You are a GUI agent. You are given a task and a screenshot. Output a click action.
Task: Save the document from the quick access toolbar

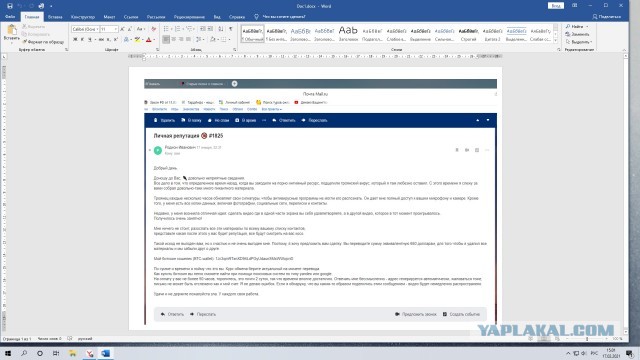[x=10, y=6]
